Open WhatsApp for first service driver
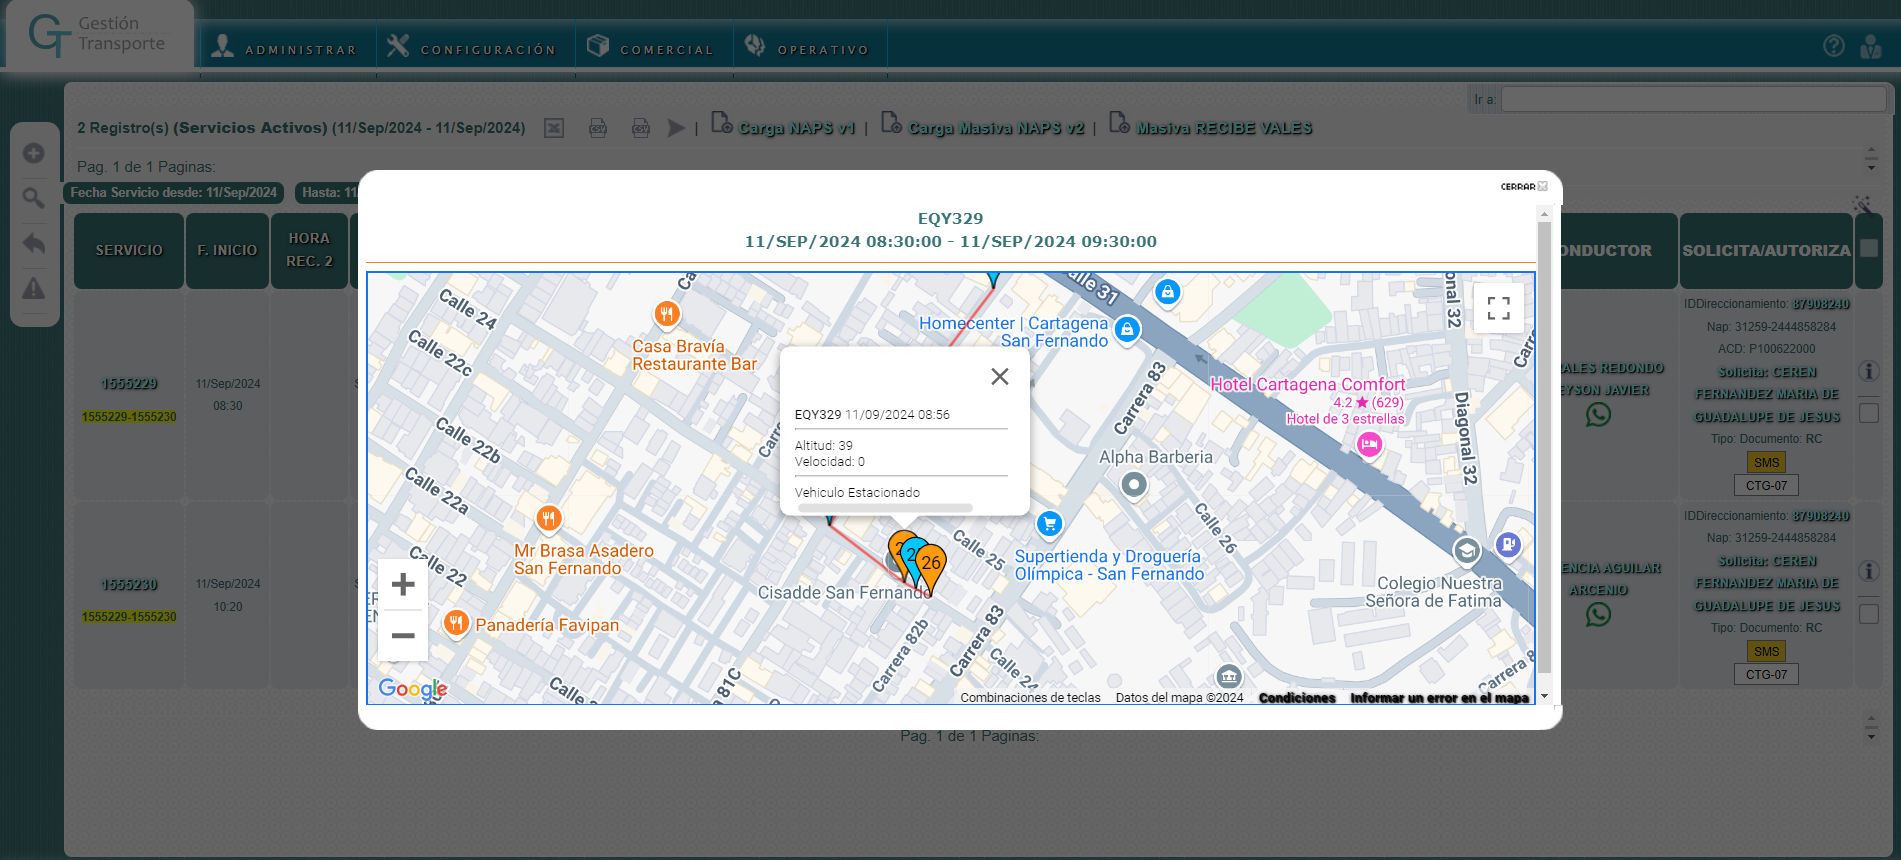 (1598, 414)
